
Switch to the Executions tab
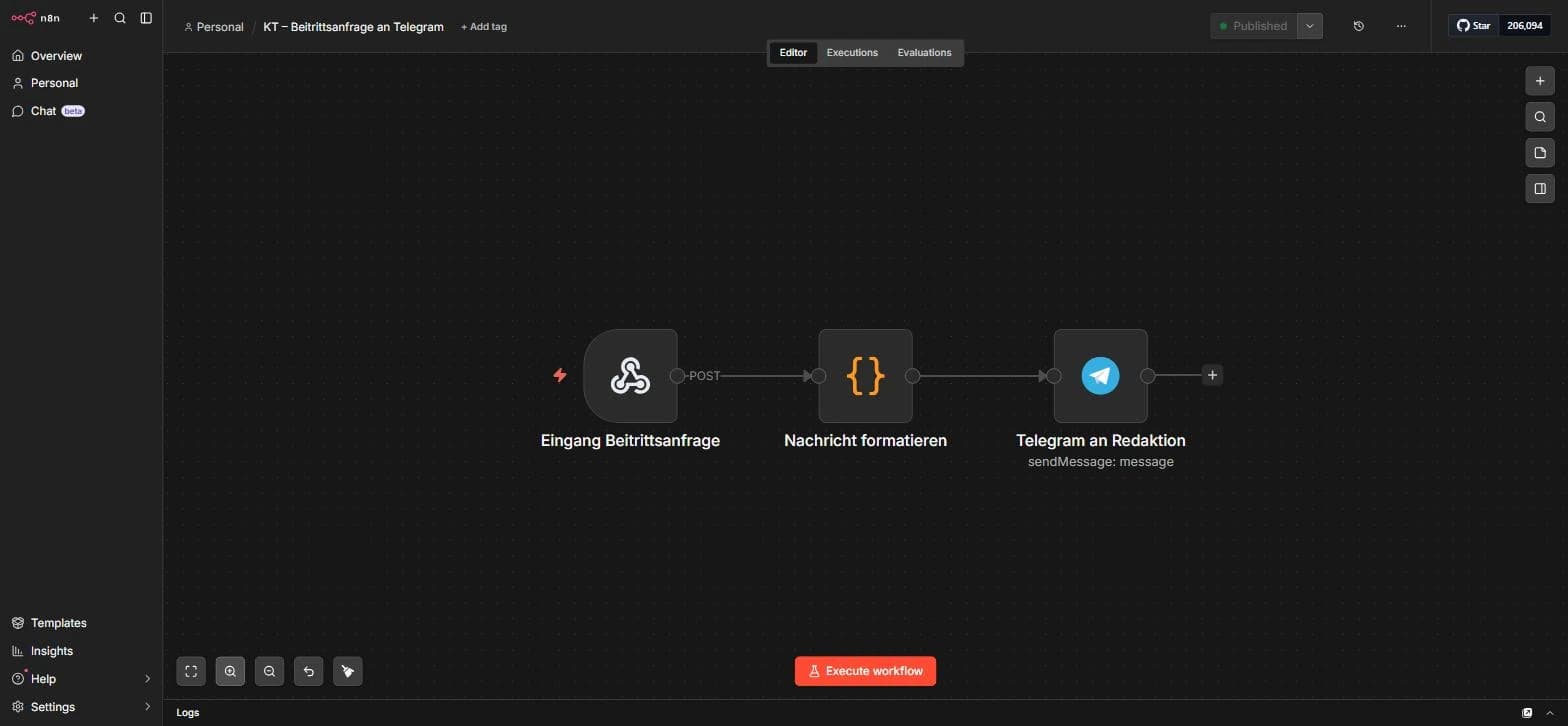[852, 53]
